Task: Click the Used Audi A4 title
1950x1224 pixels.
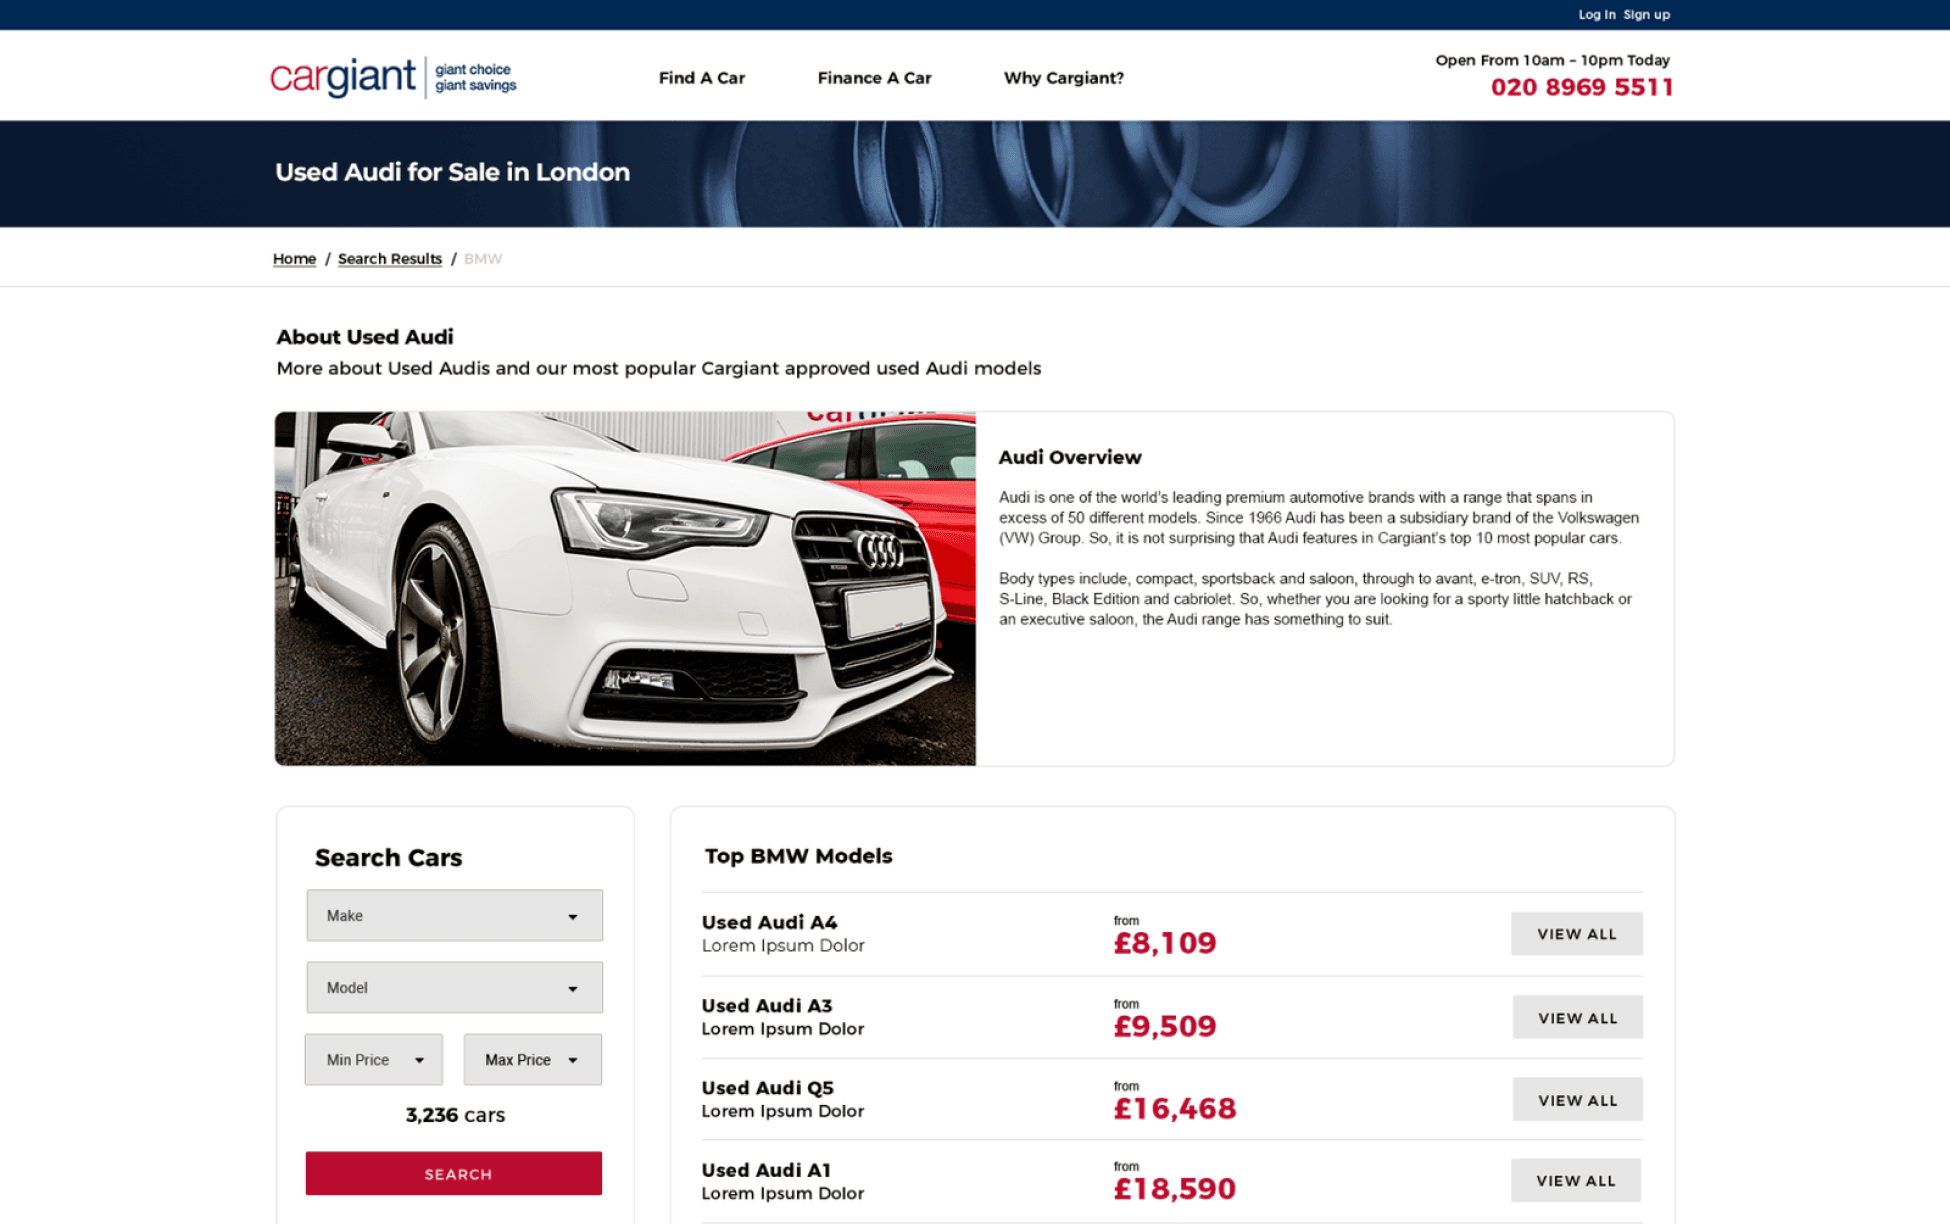Action: [x=769, y=922]
